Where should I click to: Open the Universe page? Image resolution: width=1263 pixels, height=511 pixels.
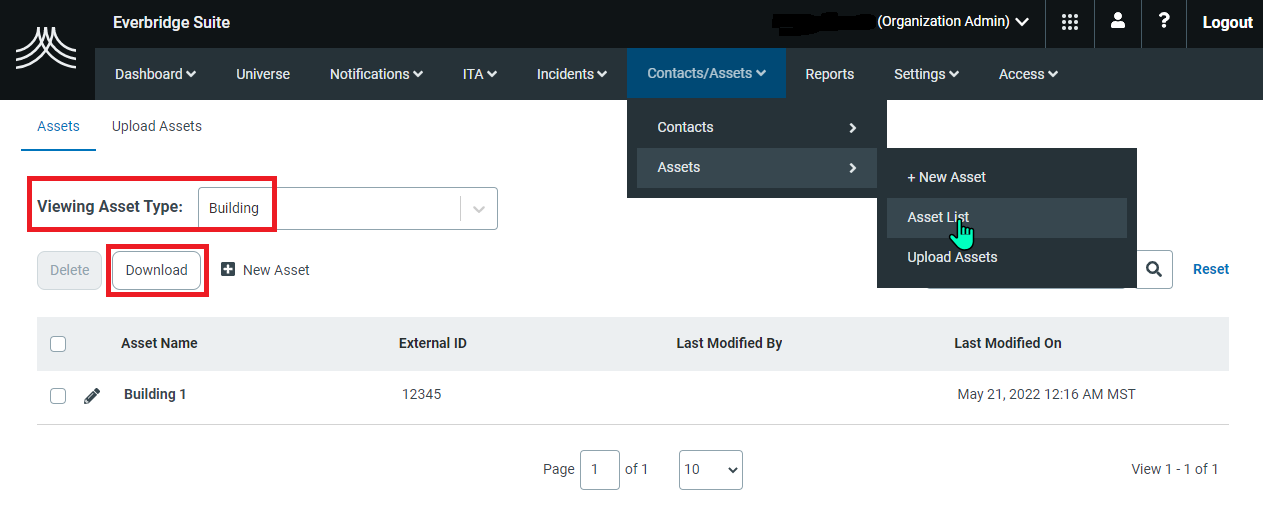(263, 74)
